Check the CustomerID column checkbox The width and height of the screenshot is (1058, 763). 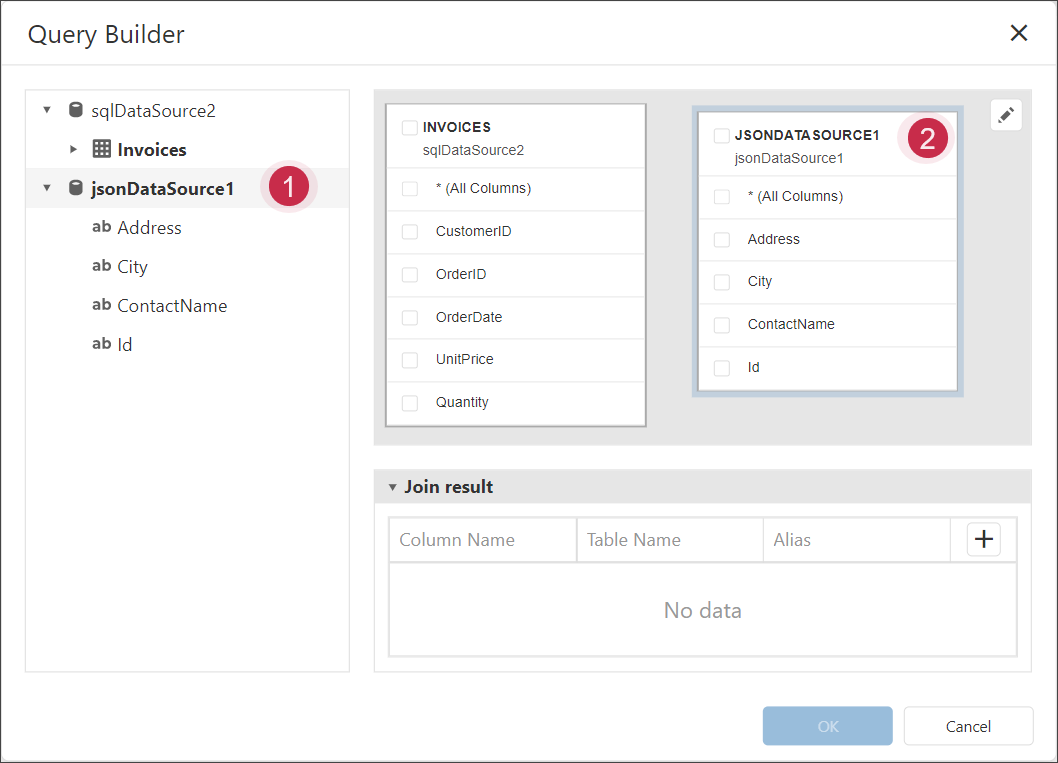(410, 232)
